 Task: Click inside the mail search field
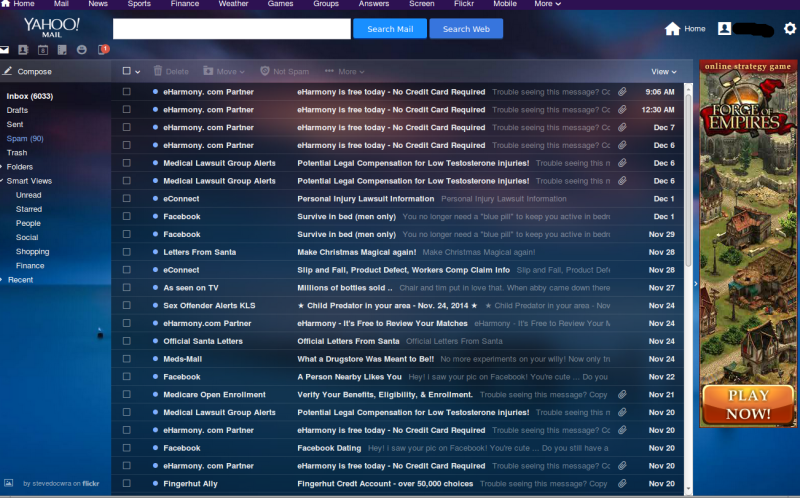click(x=232, y=29)
